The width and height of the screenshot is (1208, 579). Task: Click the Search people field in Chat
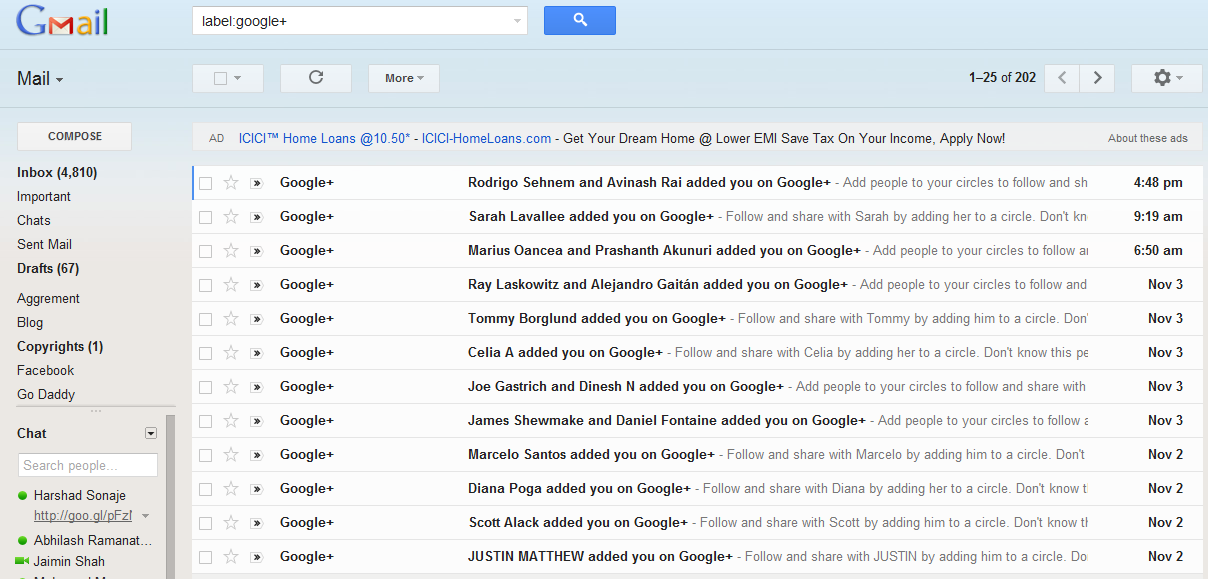tap(88, 465)
